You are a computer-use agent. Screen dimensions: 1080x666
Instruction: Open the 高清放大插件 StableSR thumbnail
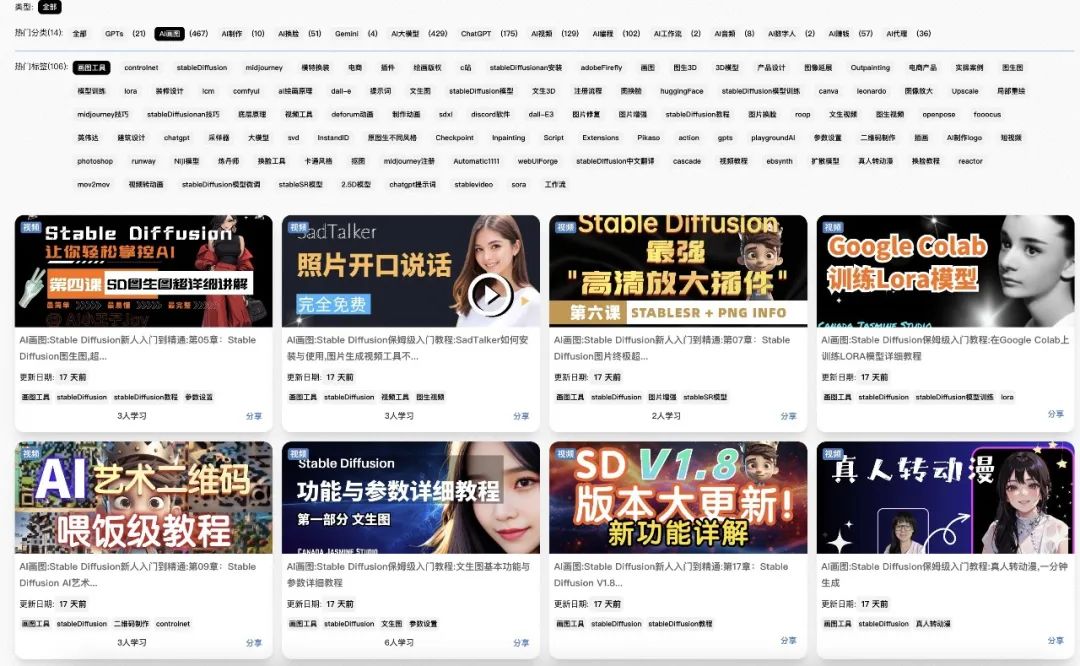pyautogui.click(x=678, y=271)
